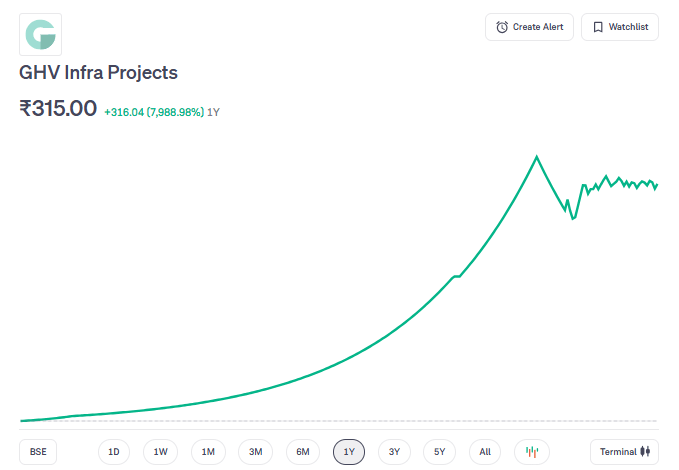Switch to candlestick chart view
Screen dimensions: 679x470
coord(532,452)
